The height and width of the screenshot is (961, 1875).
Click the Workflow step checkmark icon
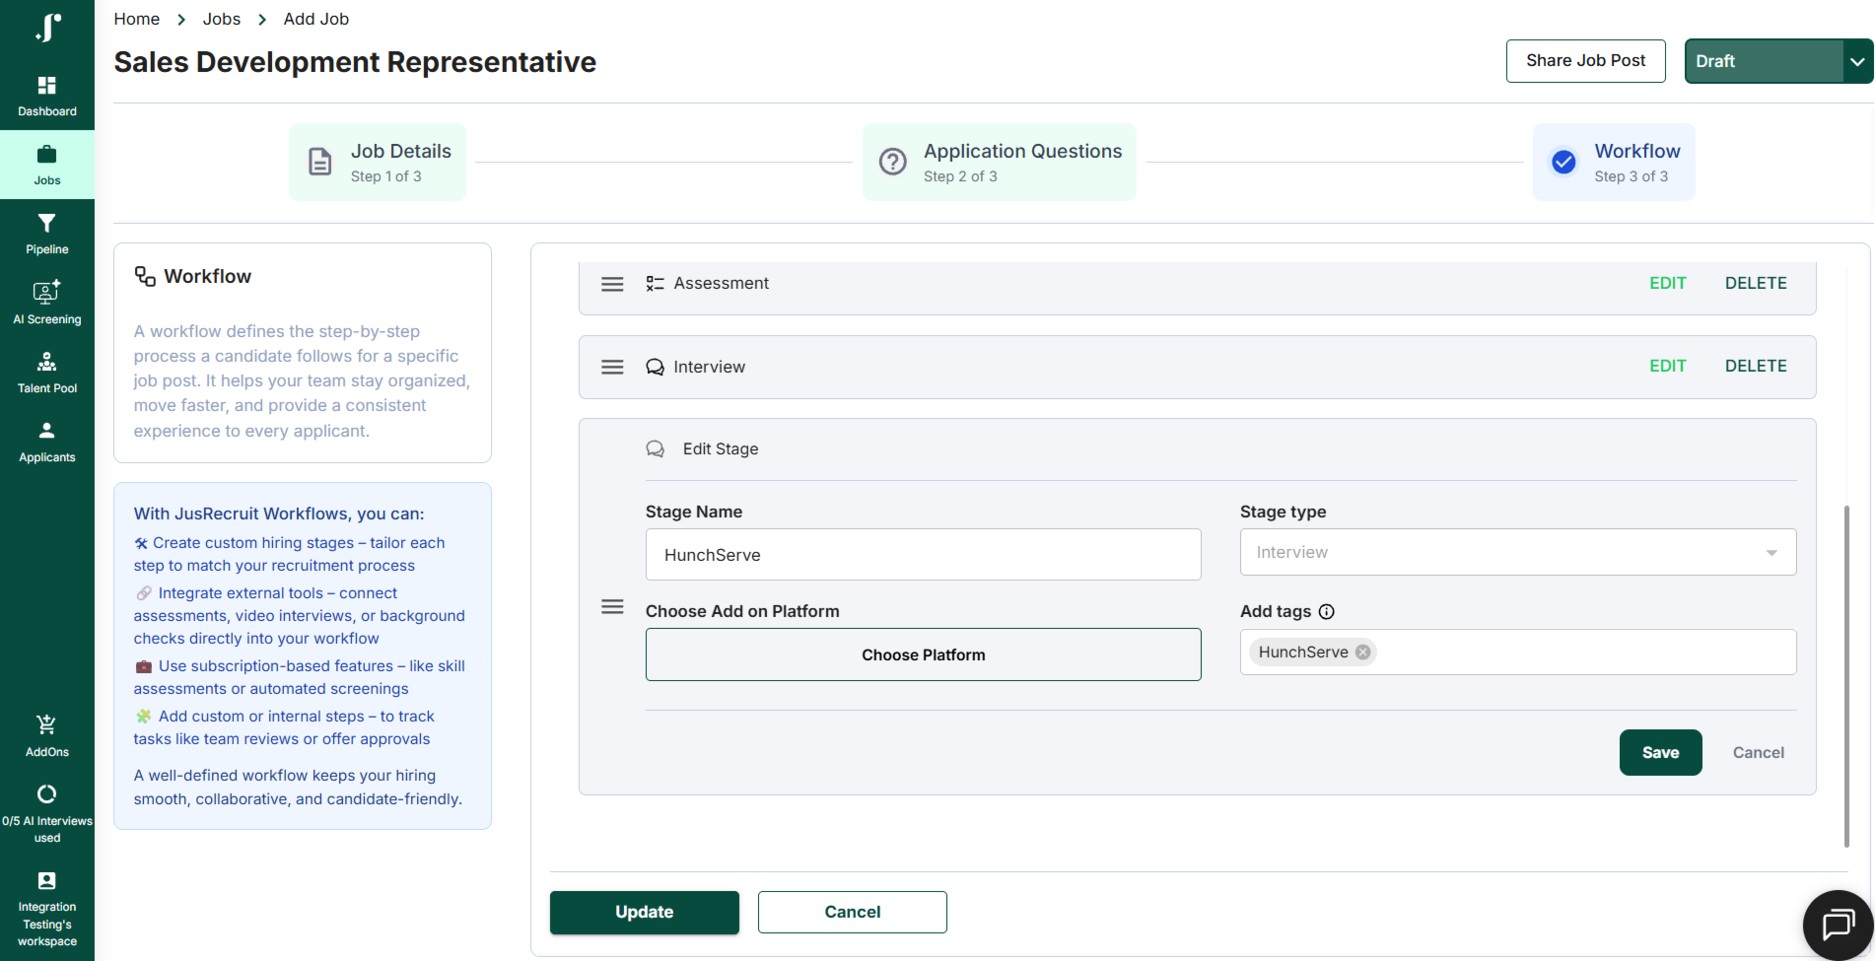tap(1564, 161)
